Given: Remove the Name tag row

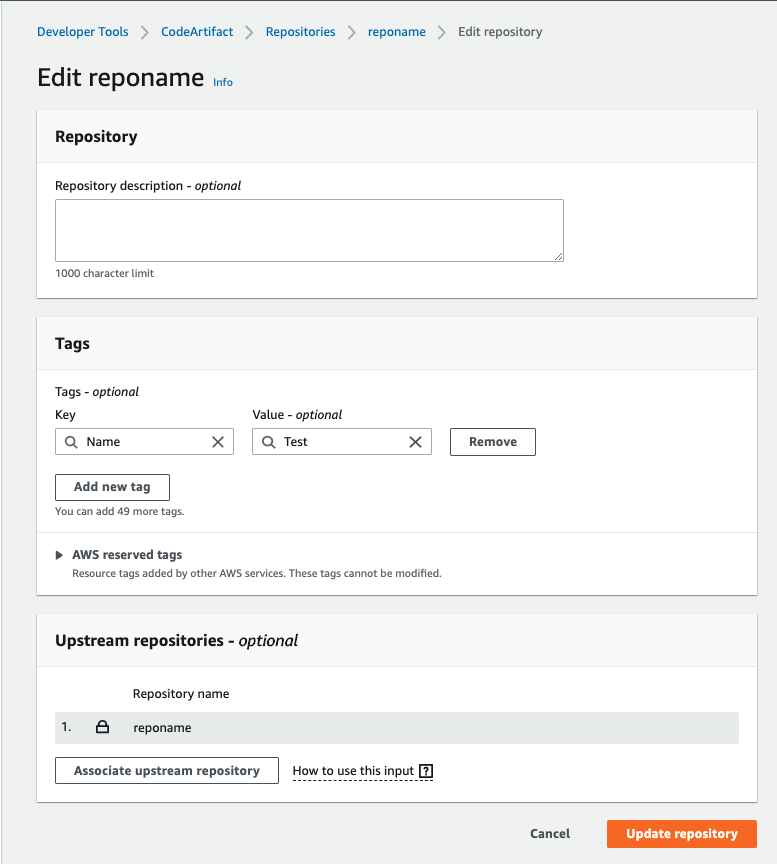Looking at the screenshot, I should (x=492, y=441).
